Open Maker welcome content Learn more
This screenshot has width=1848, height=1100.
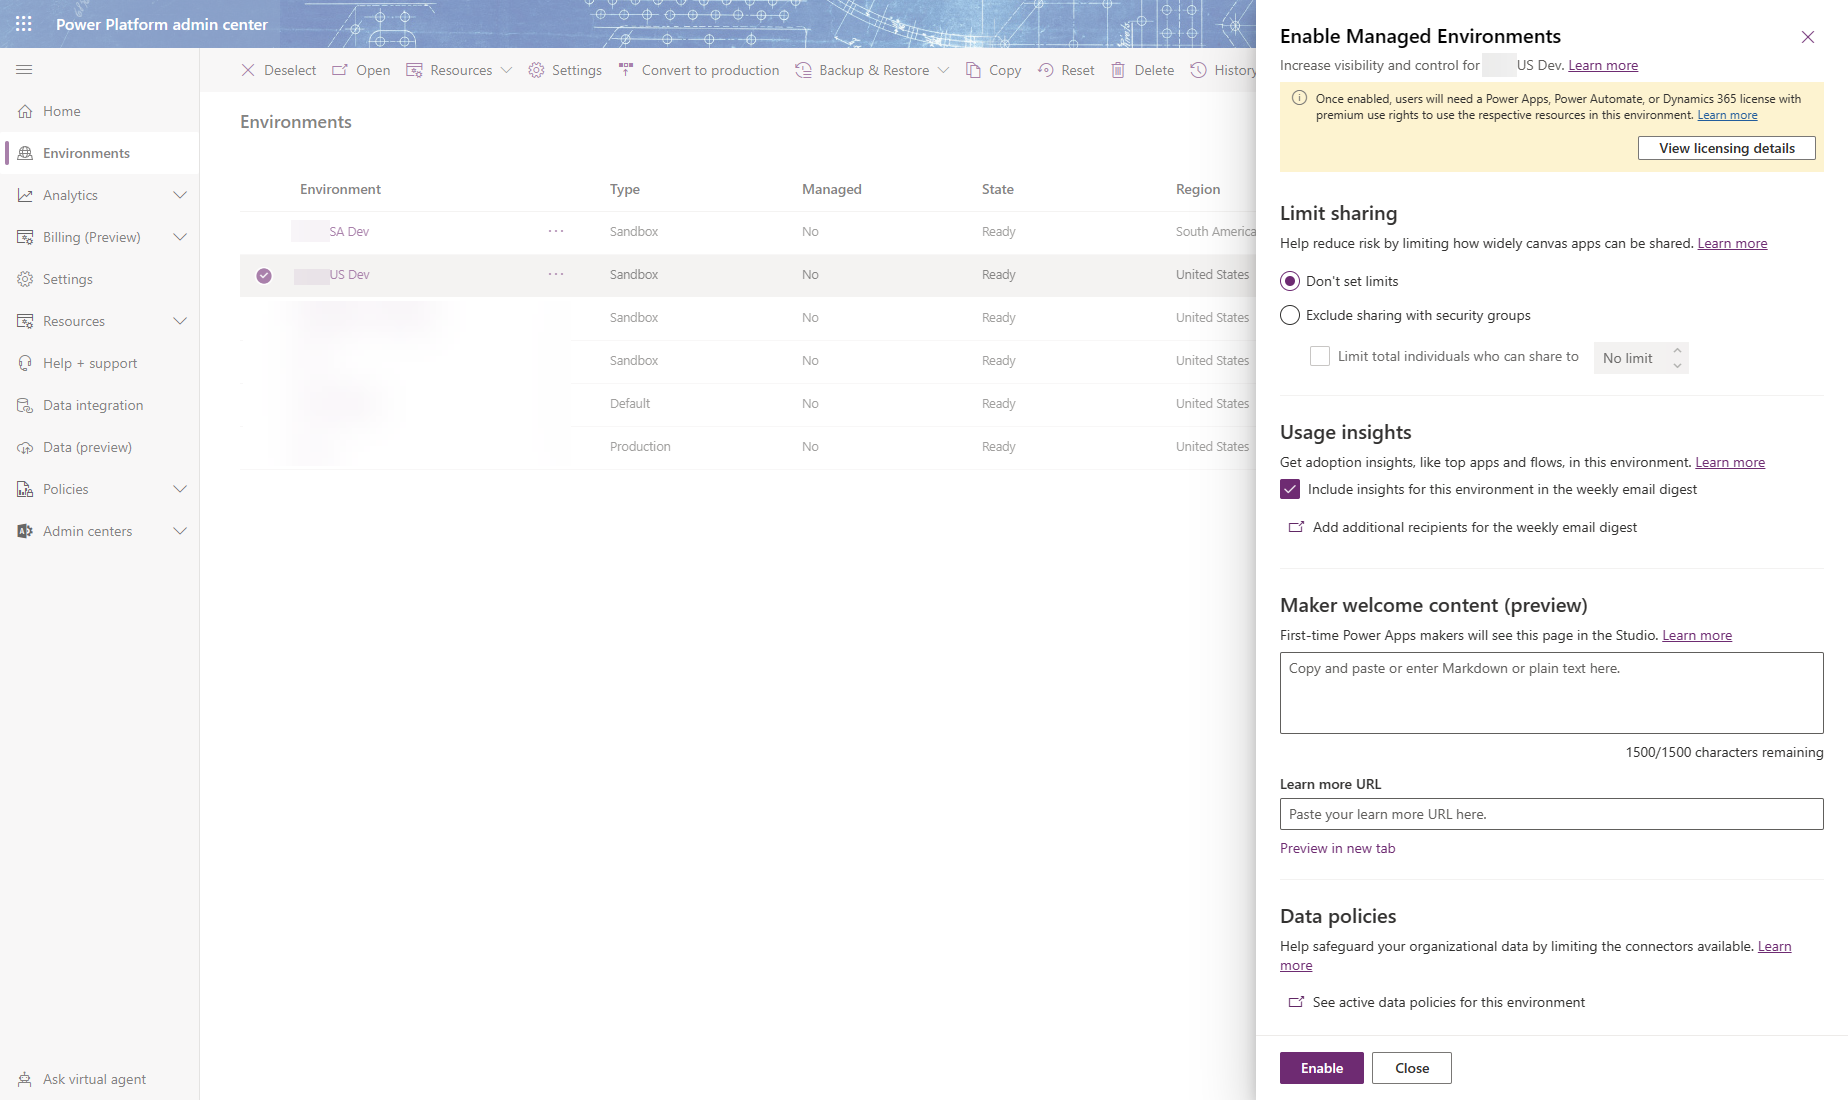tap(1697, 635)
